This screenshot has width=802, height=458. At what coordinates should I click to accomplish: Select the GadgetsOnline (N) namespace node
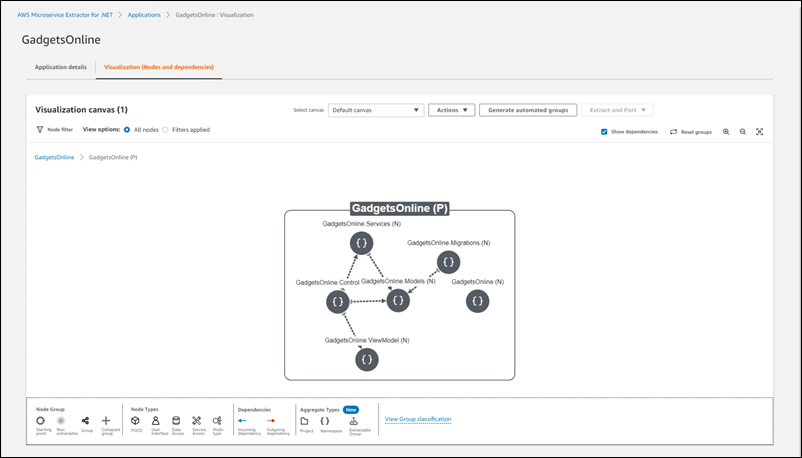click(x=477, y=301)
